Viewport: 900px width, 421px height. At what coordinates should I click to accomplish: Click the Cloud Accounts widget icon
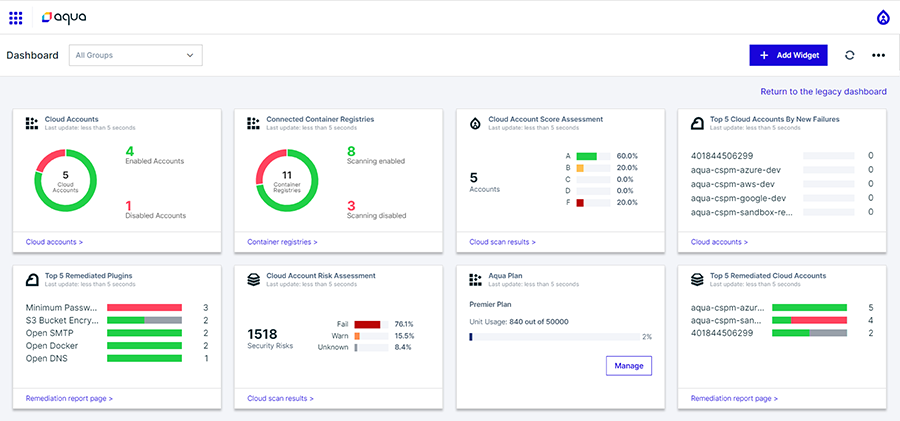point(32,123)
